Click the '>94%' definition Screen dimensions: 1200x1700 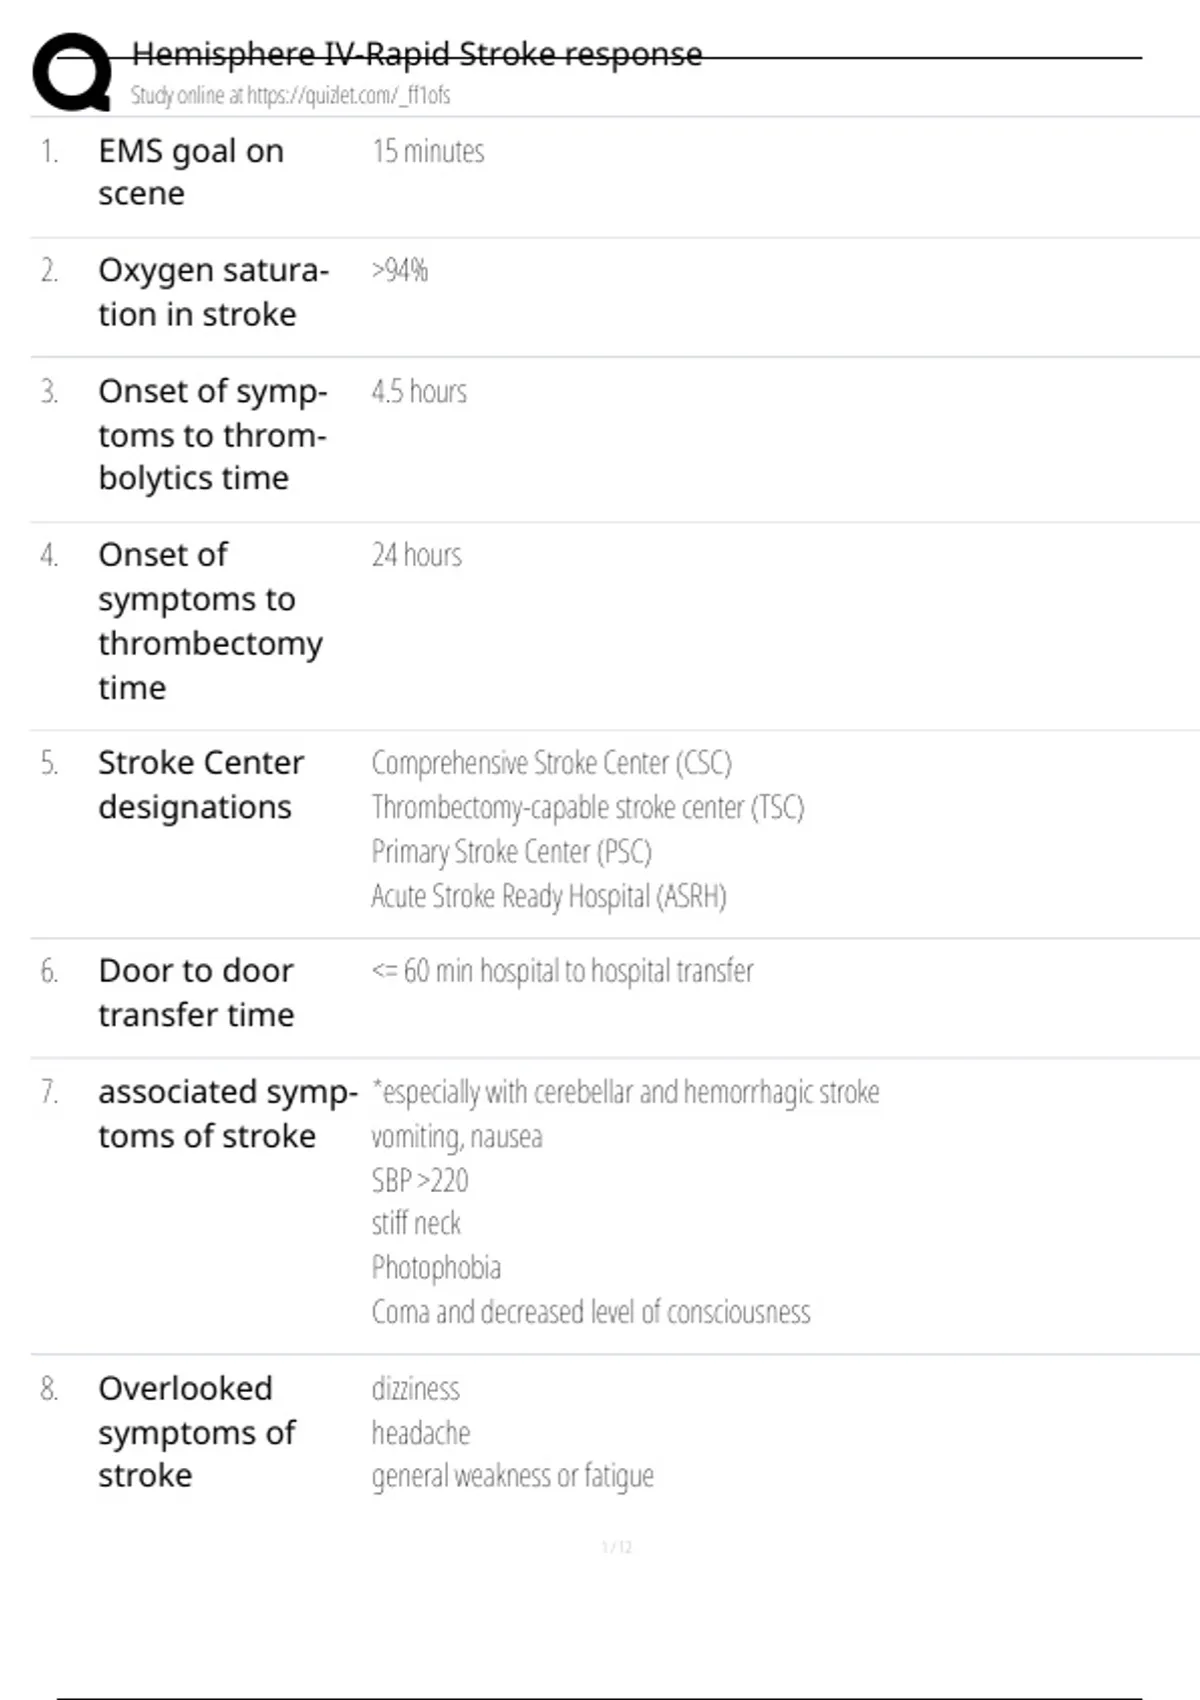(x=400, y=271)
